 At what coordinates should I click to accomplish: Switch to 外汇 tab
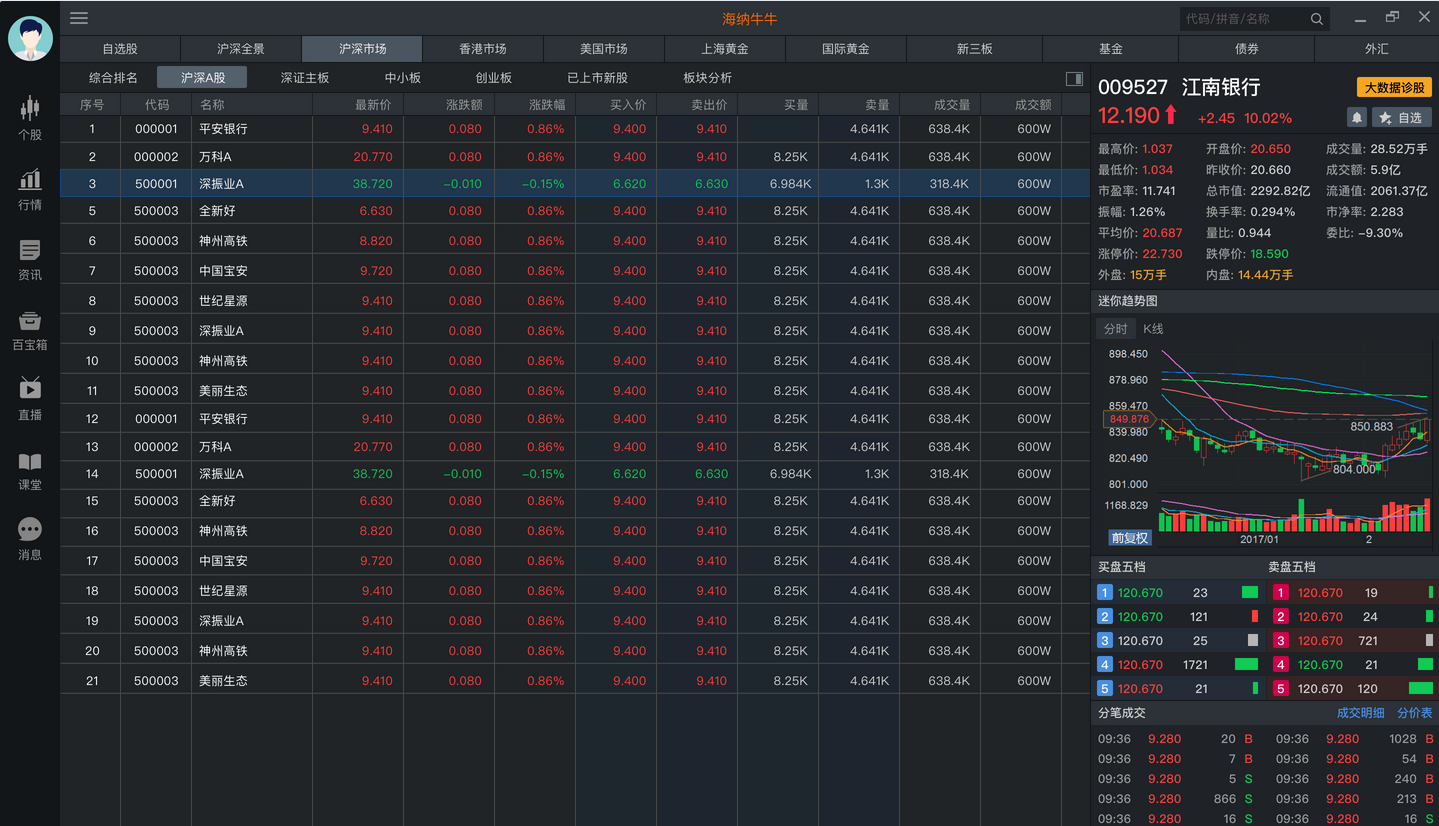pos(1377,49)
